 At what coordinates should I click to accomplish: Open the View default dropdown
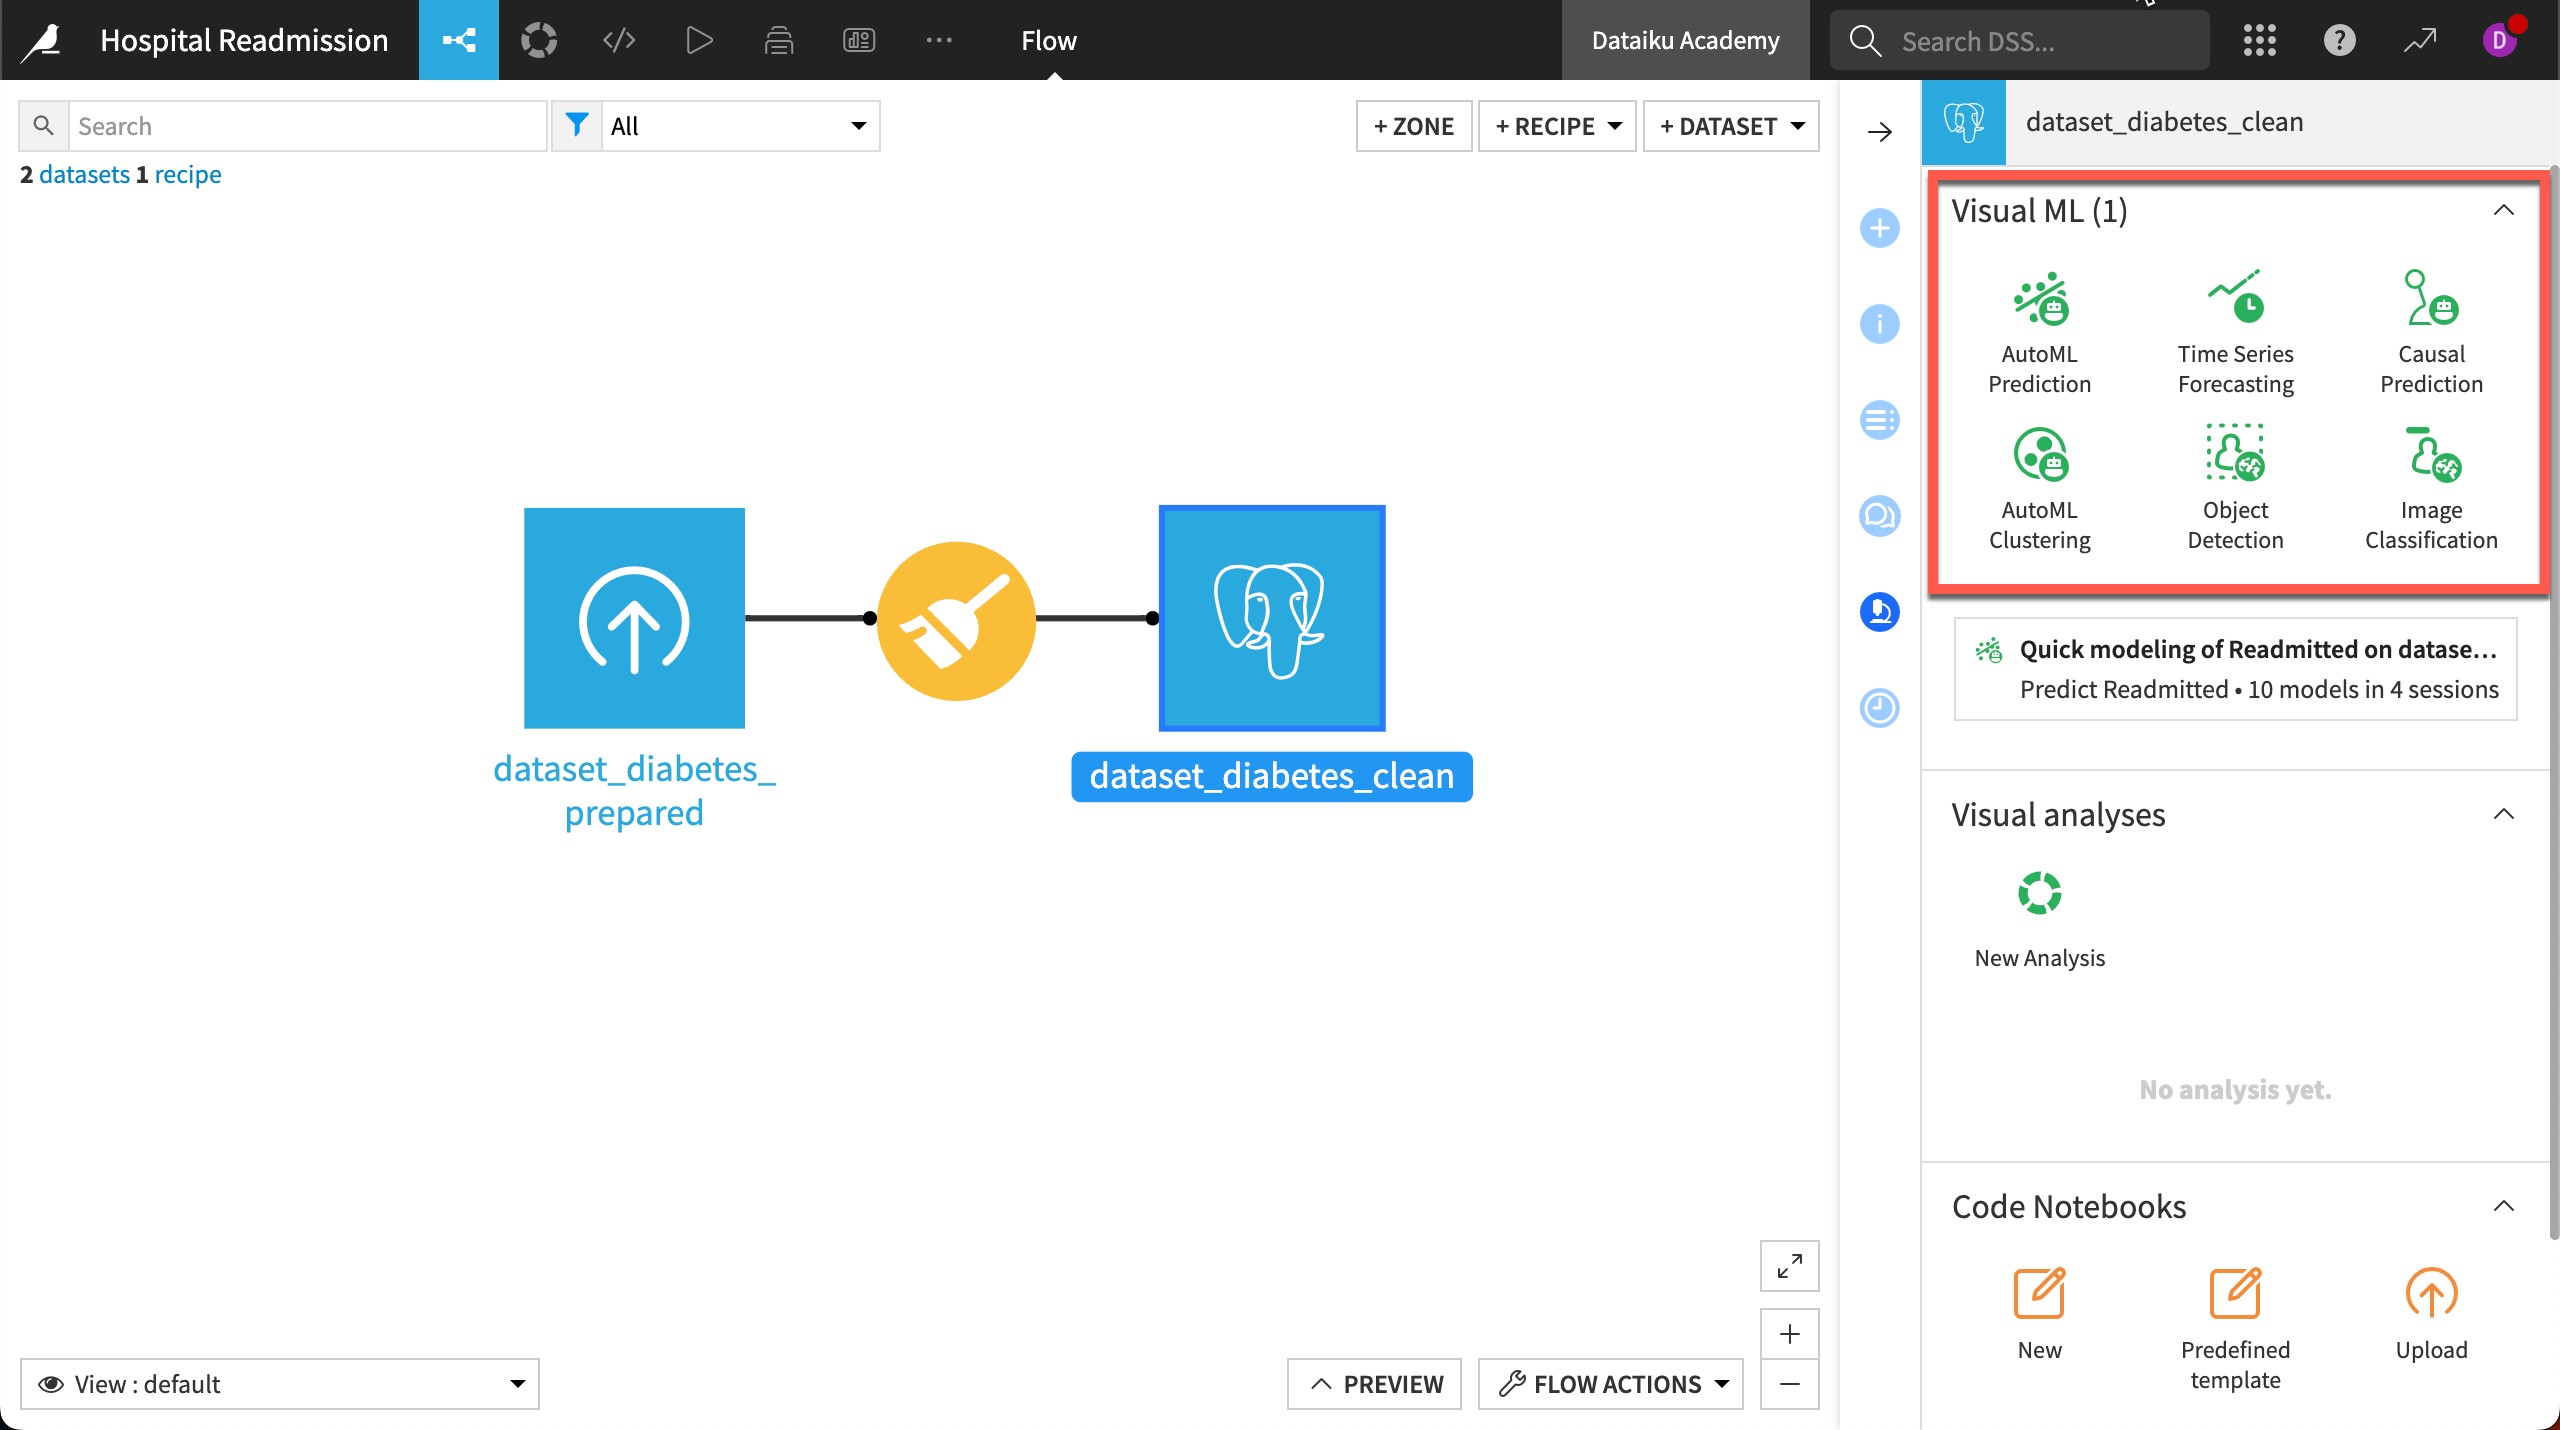tap(280, 1384)
